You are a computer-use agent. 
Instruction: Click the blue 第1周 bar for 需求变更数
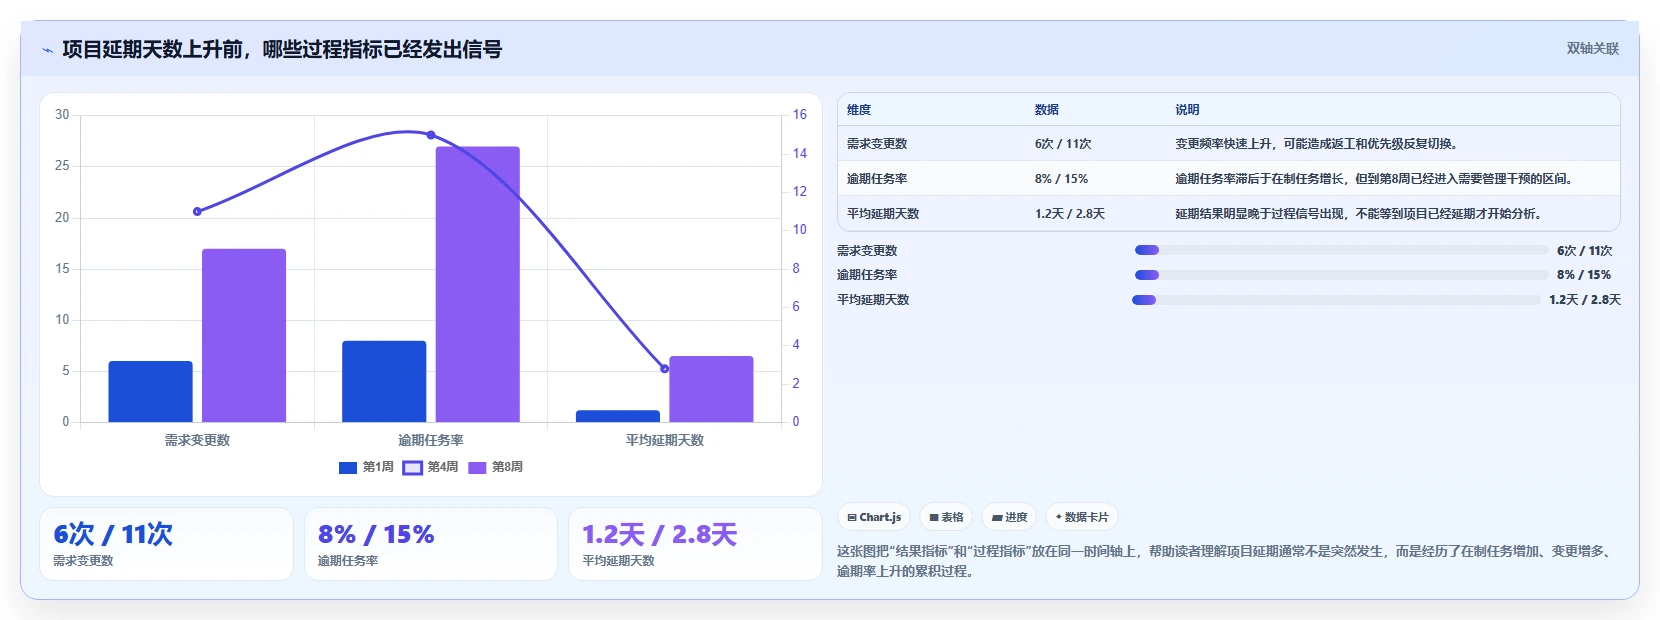150,391
